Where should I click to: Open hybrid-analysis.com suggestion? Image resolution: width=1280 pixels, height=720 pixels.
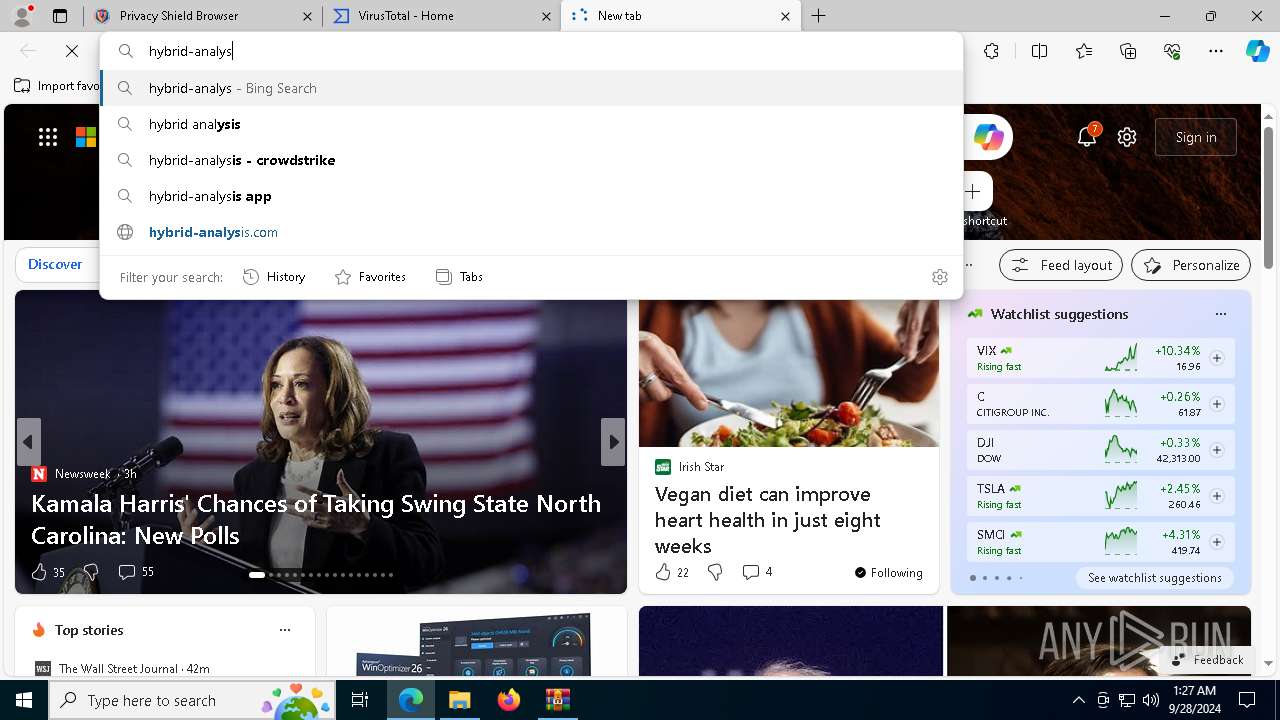tap(531, 232)
